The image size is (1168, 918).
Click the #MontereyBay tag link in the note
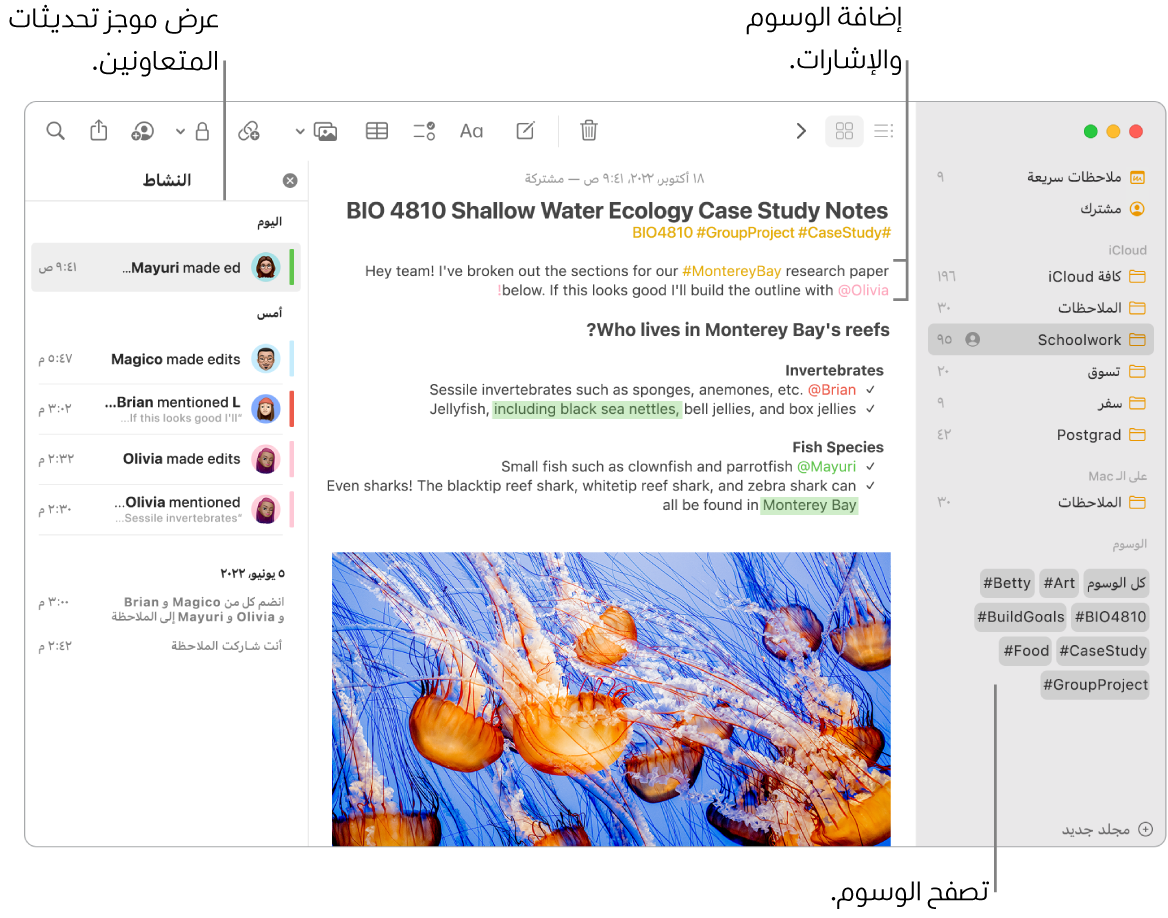(732, 270)
